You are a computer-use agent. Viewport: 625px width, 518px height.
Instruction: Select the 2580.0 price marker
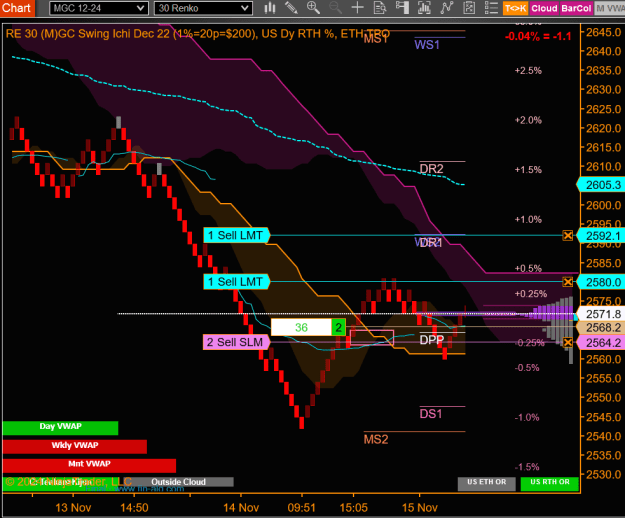point(602,282)
